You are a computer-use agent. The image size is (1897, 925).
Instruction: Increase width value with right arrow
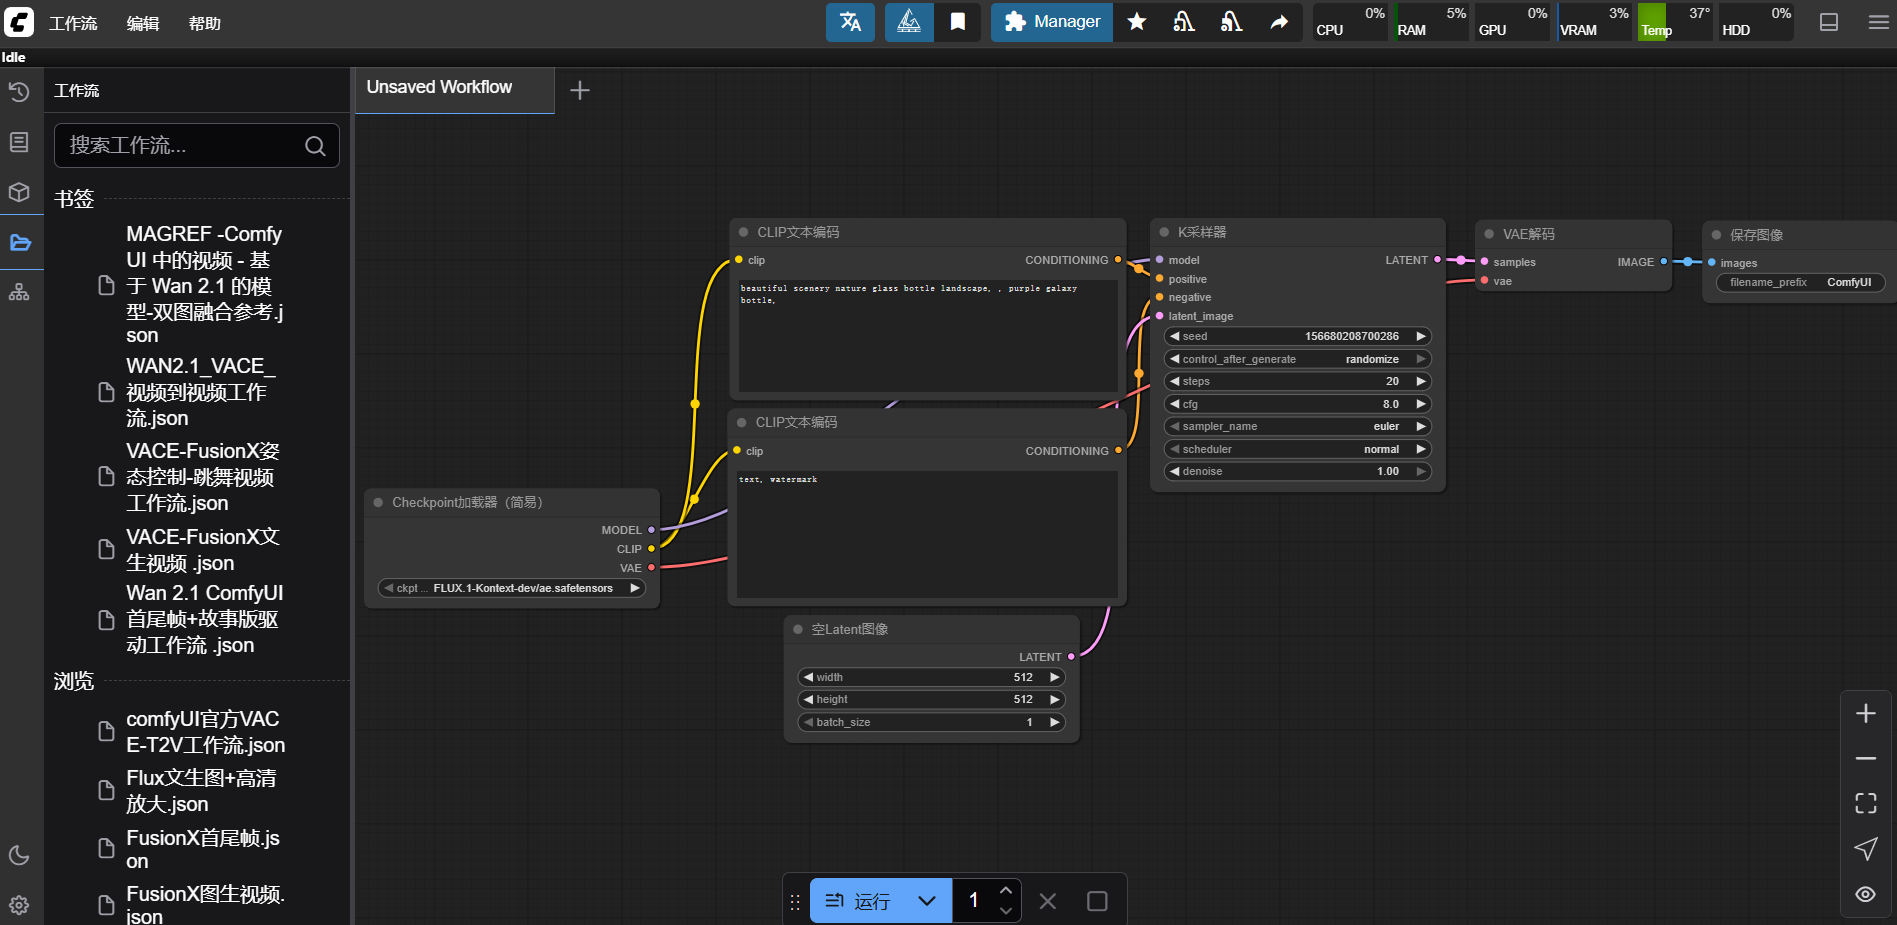(1054, 677)
